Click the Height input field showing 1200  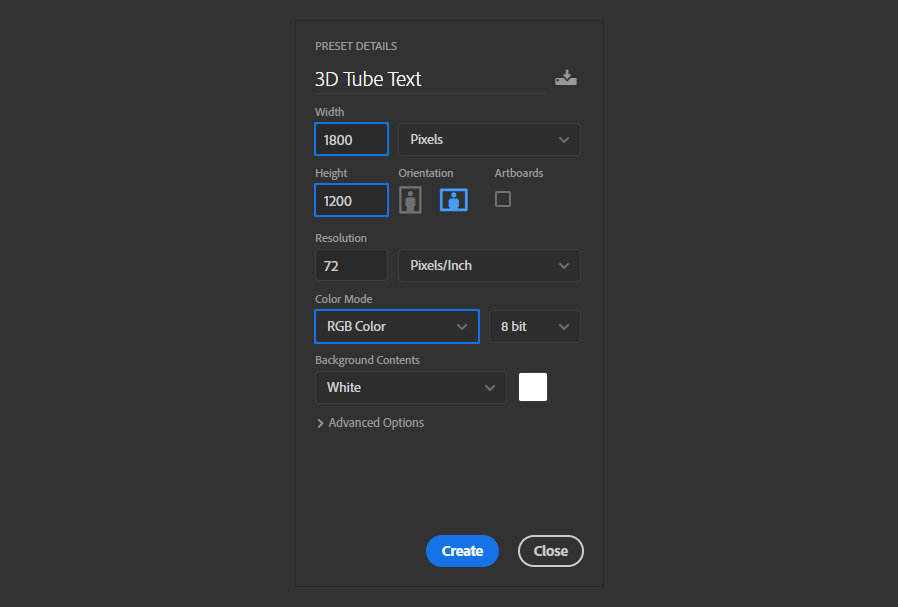(352, 200)
